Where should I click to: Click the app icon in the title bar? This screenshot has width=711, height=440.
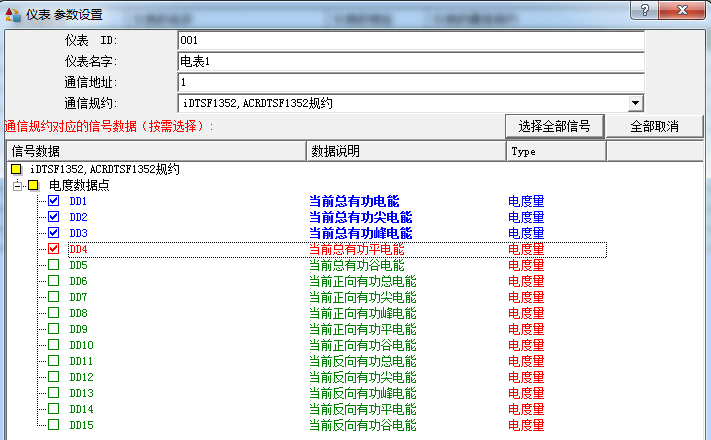[13, 15]
